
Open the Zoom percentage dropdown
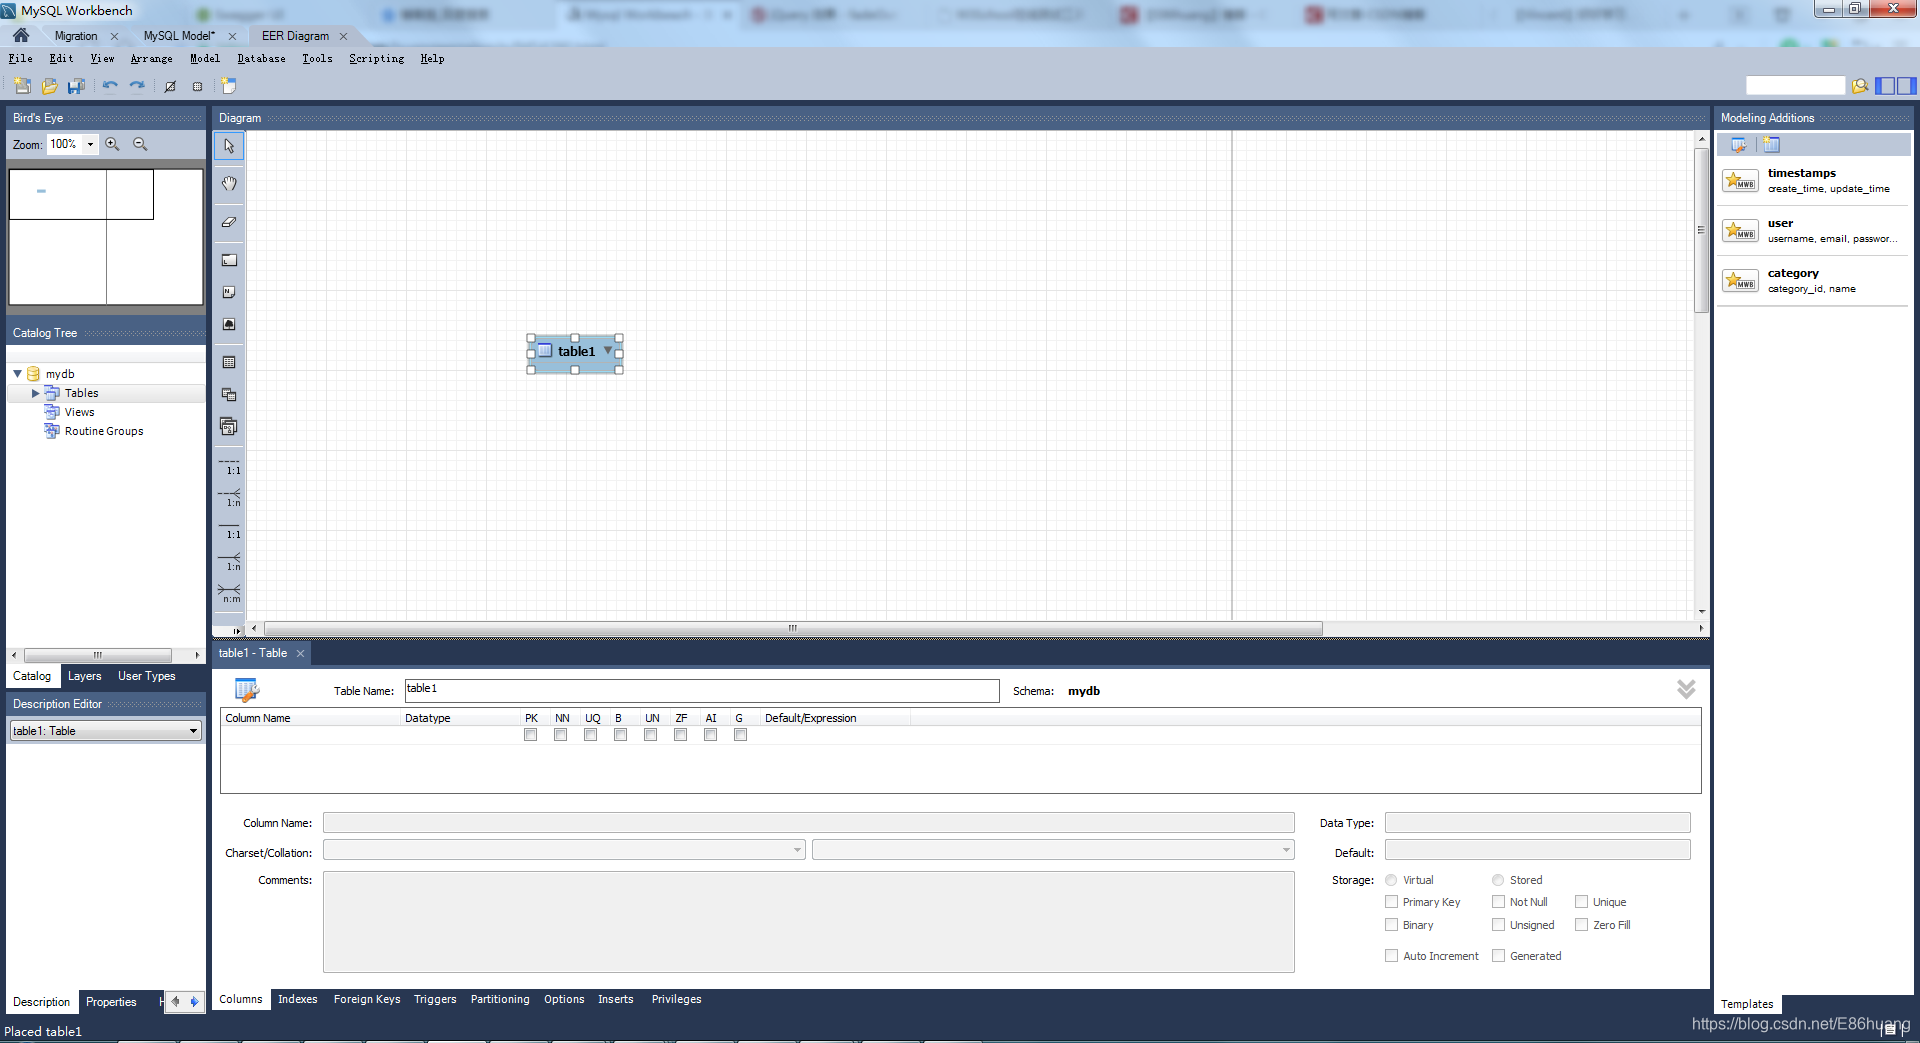pyautogui.click(x=90, y=144)
